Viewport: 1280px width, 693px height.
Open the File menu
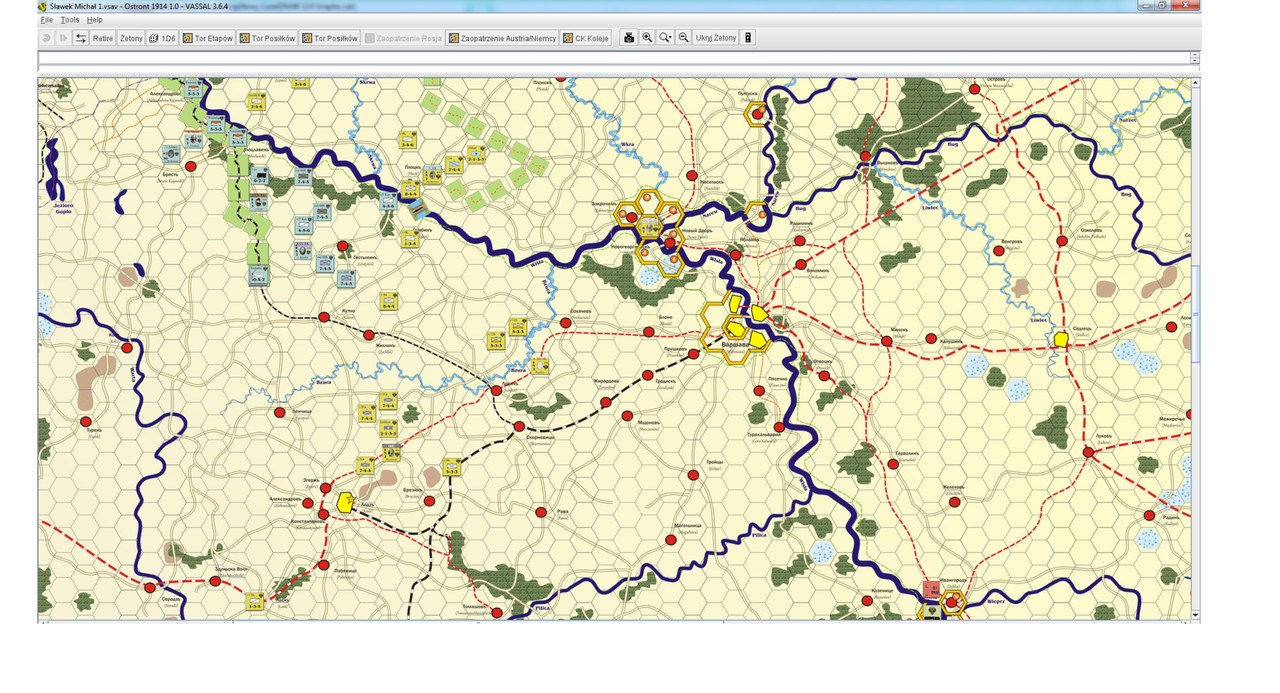point(46,20)
